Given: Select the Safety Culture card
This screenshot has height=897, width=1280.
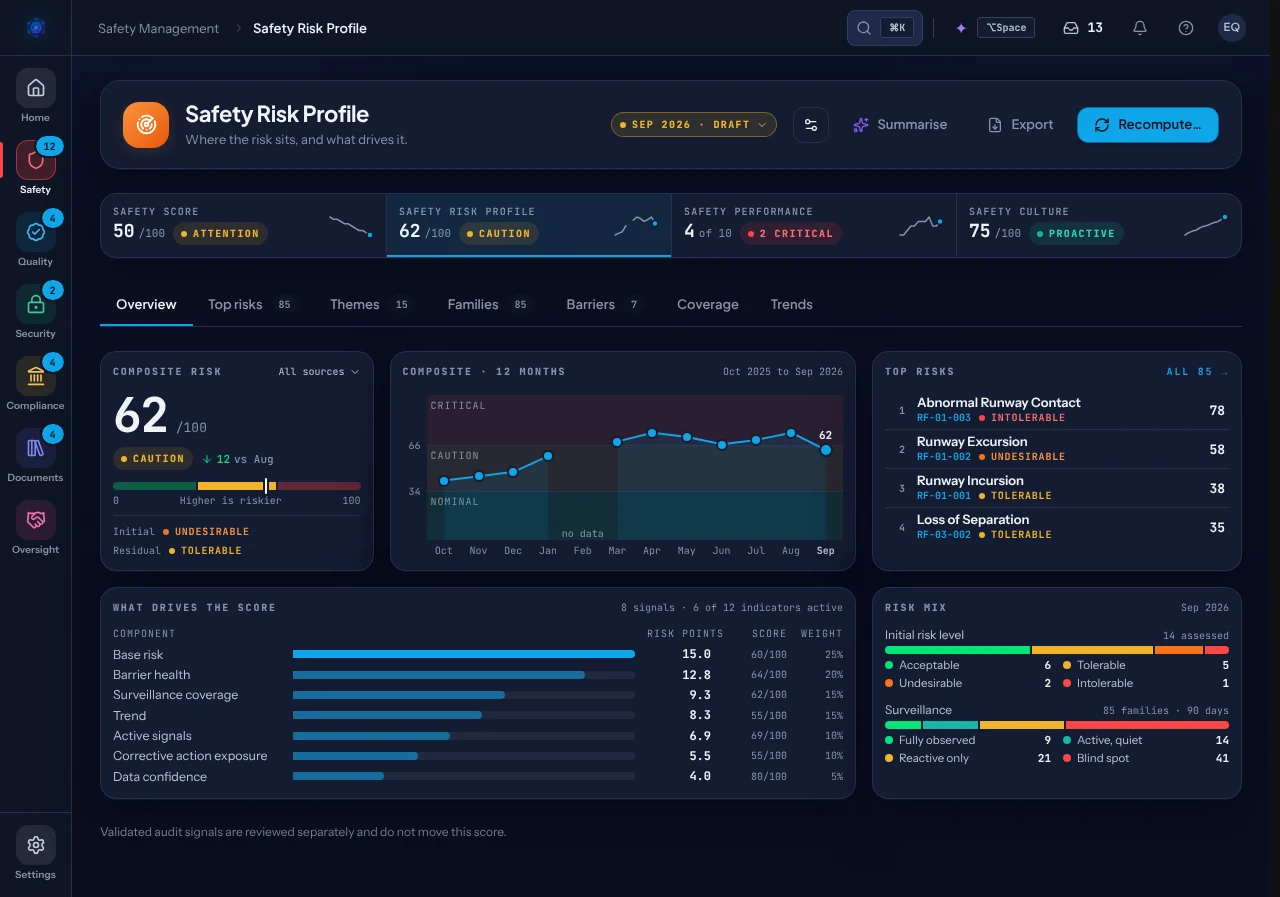Looking at the screenshot, I should point(1099,225).
